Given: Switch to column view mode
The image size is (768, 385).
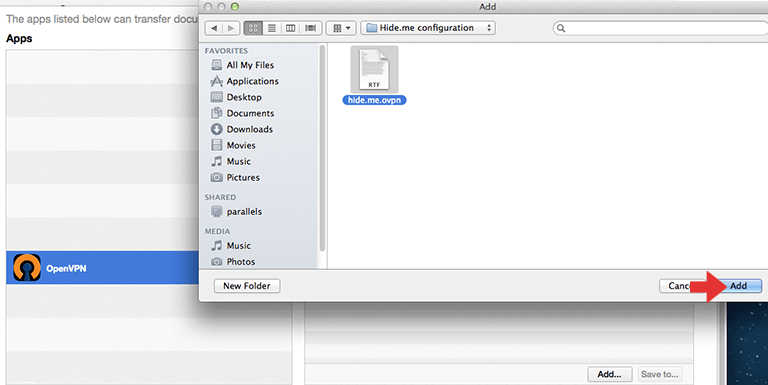Looking at the screenshot, I should pyautogui.click(x=290, y=28).
